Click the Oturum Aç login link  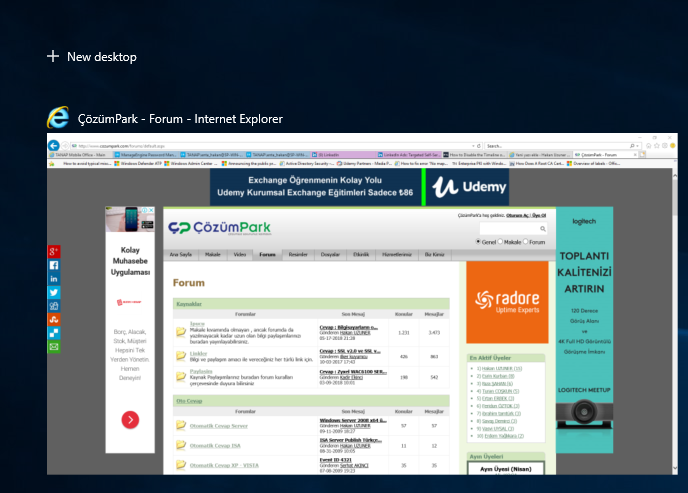[504, 215]
